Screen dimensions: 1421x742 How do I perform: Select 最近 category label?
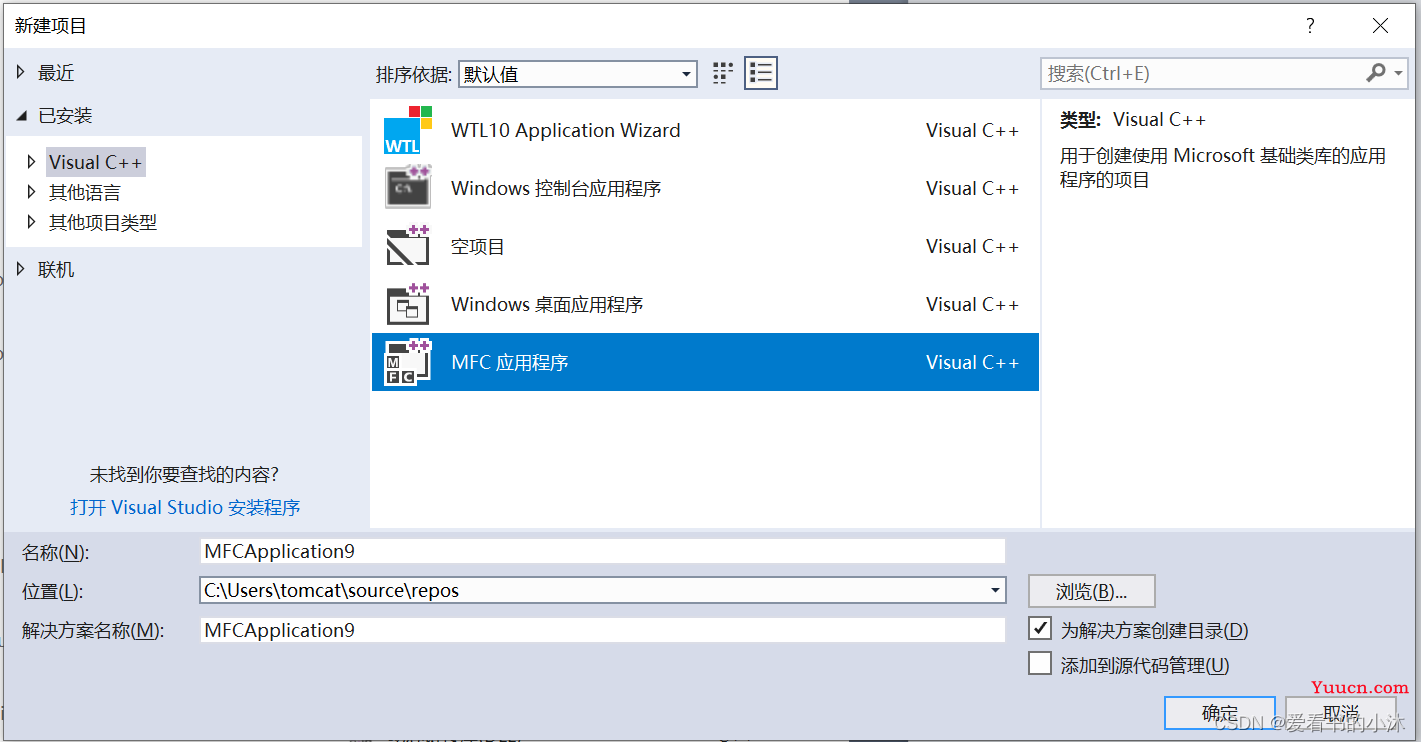[56, 73]
